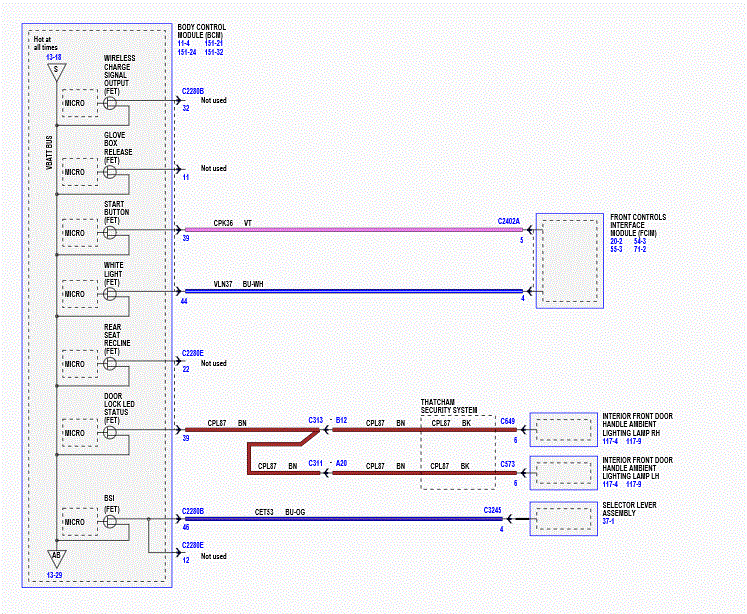Click the Thatcham Security System label
This screenshot has height=614, width=747.
449,406
